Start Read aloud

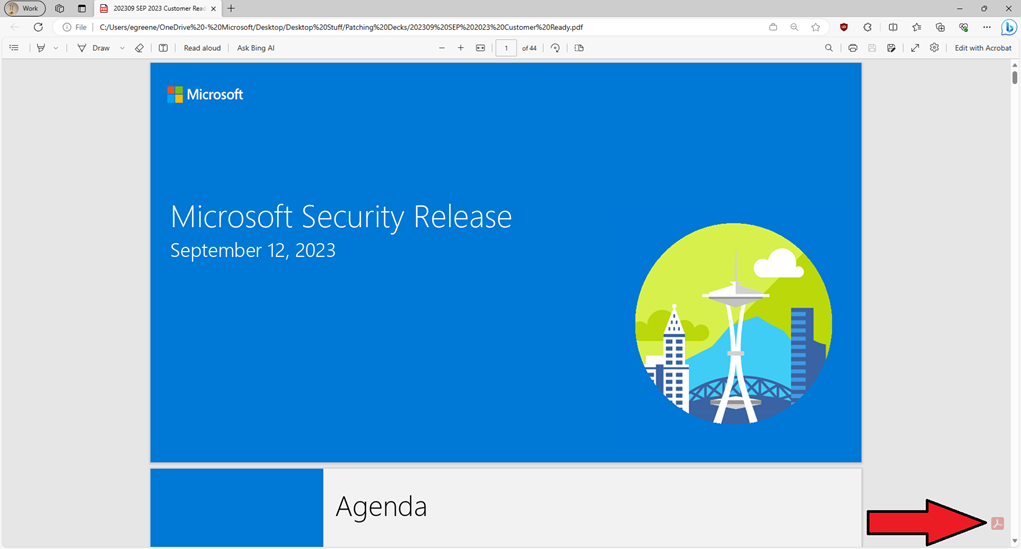(x=202, y=48)
